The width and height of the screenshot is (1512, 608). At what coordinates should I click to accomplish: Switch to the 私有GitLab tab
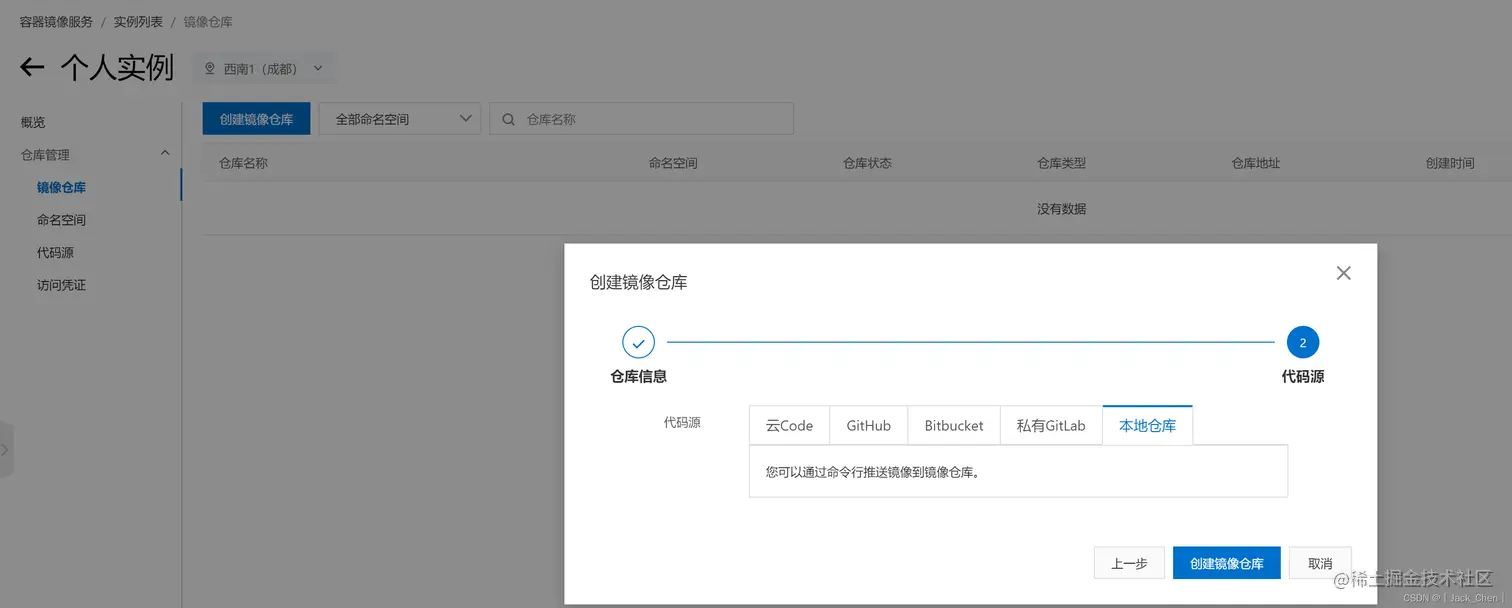[x=1050, y=425]
